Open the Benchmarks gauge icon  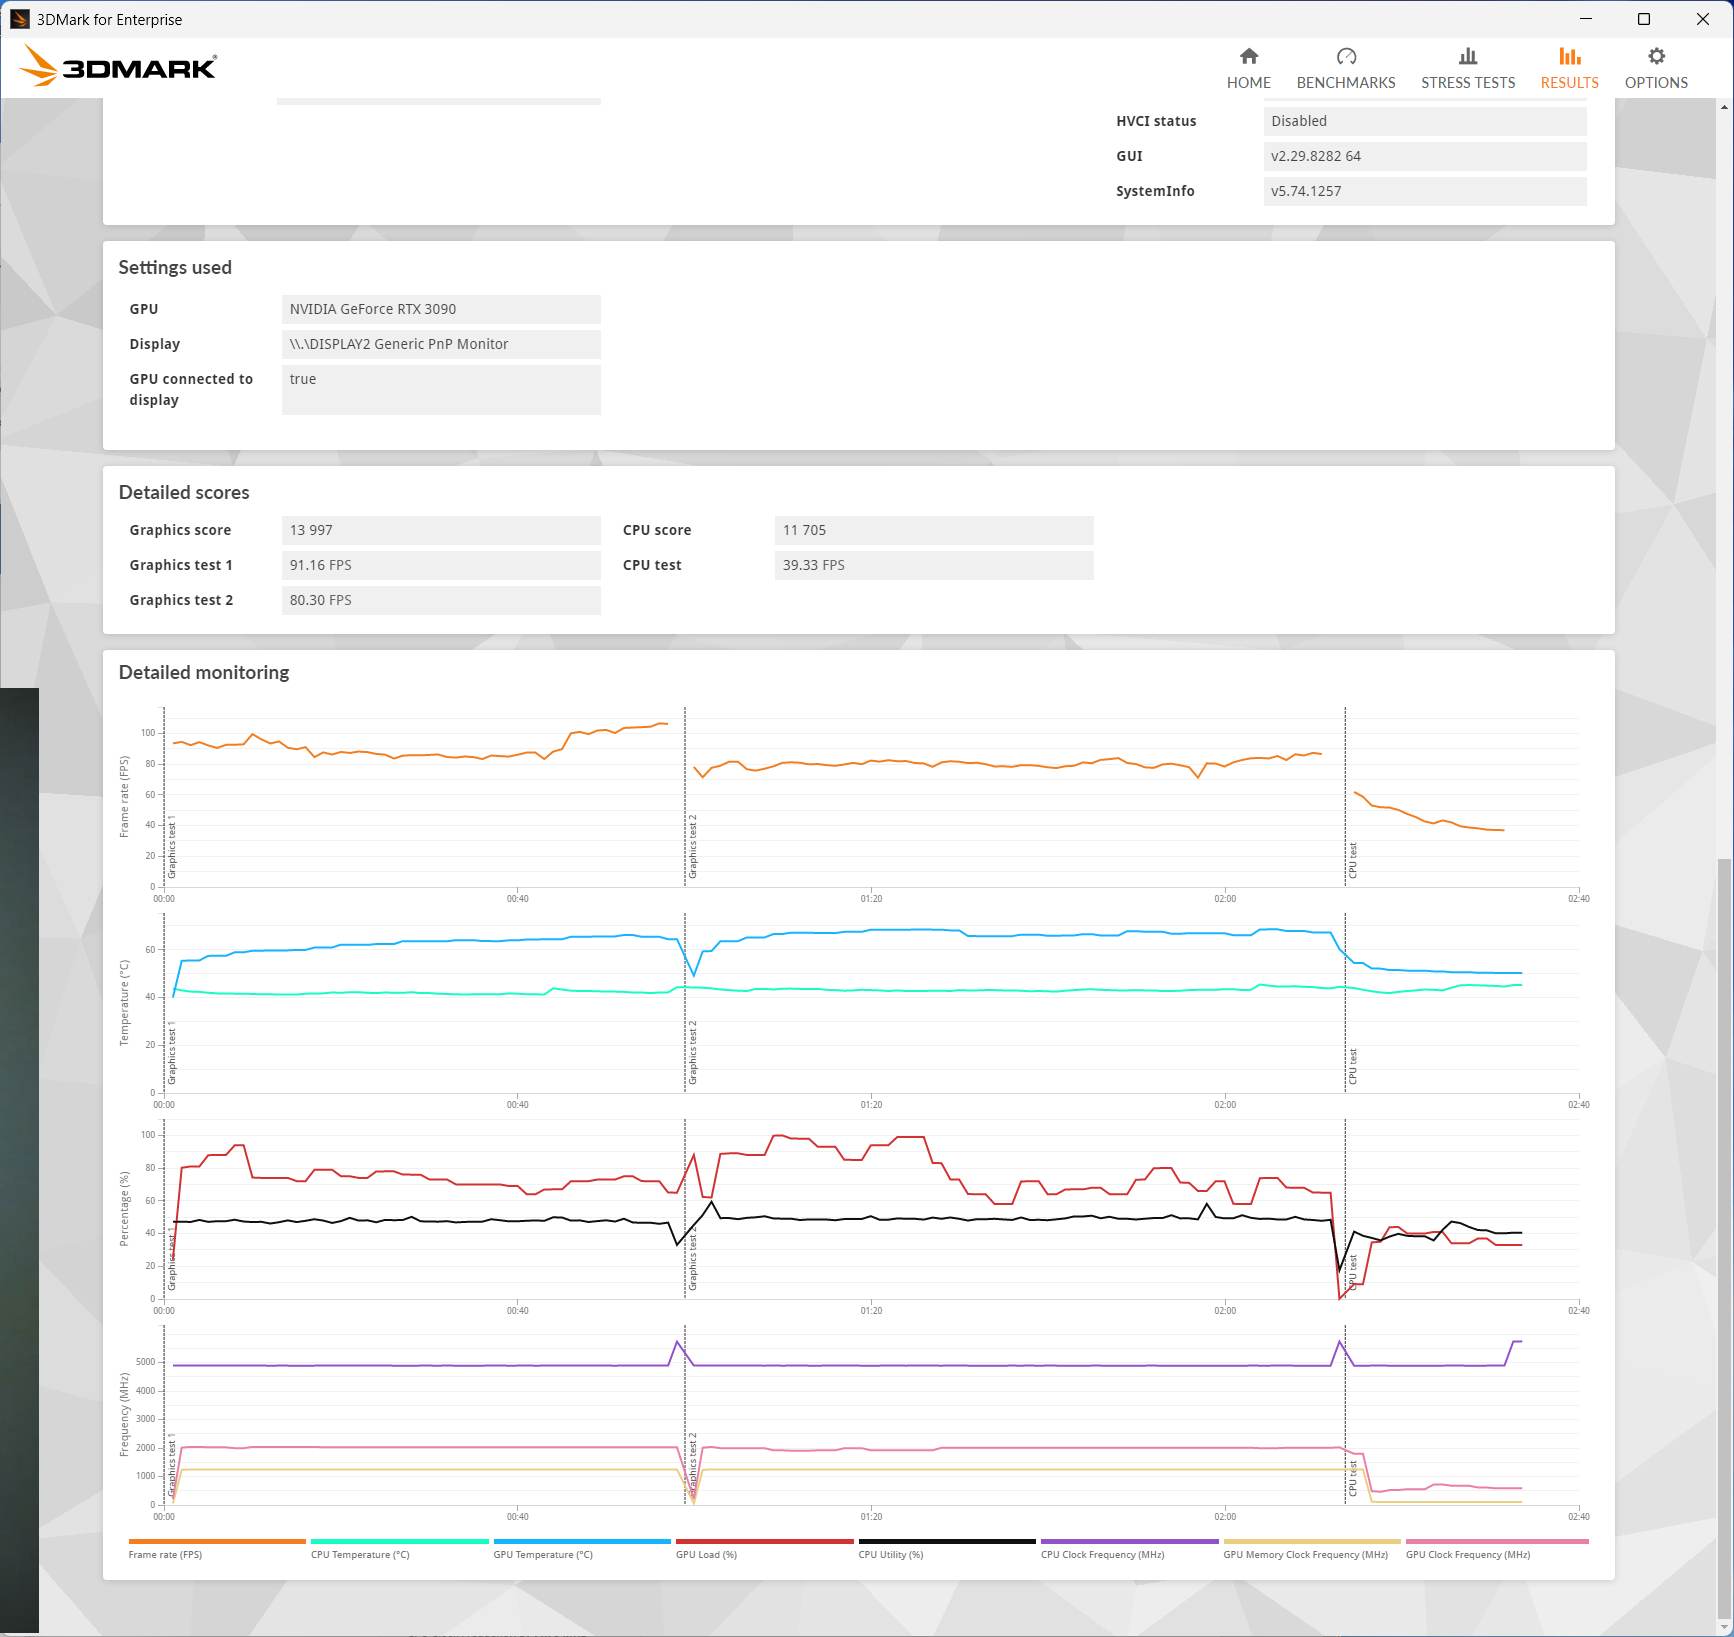pos(1346,56)
